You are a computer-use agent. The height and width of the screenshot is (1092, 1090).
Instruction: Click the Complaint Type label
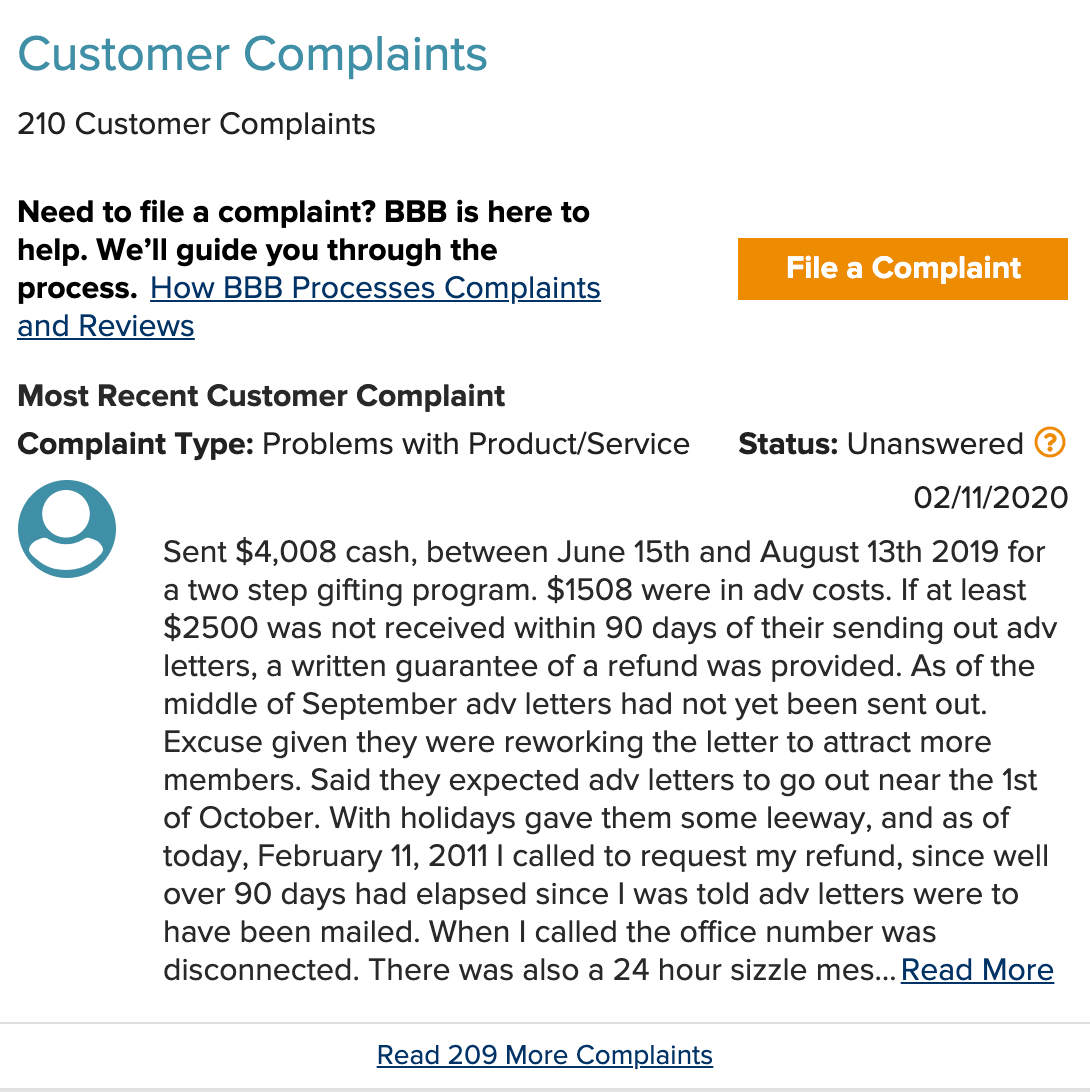136,444
